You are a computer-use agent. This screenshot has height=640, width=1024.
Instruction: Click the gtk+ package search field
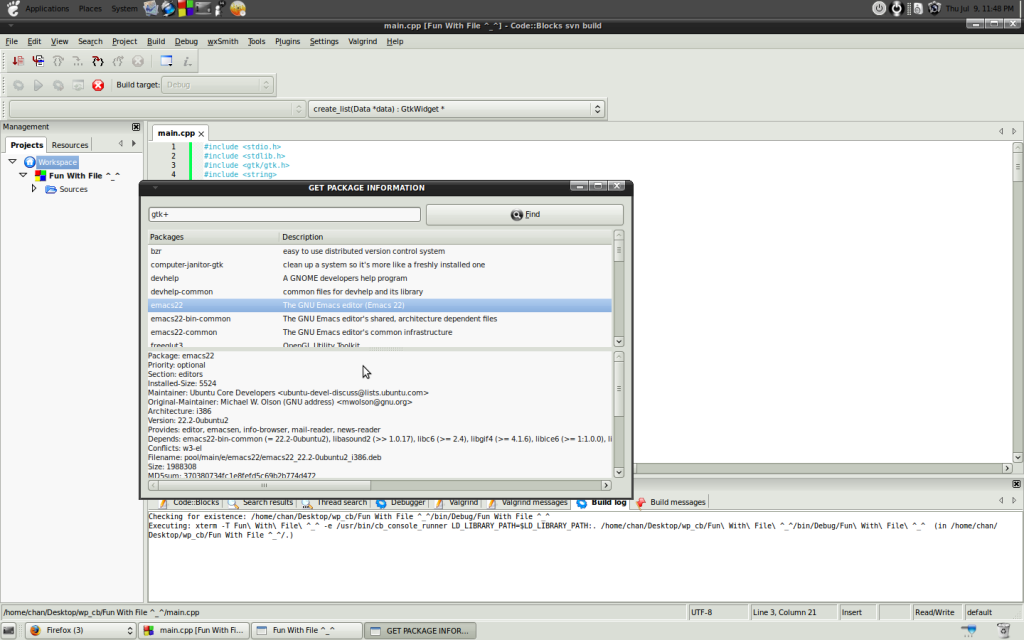pyautogui.click(x=284, y=214)
